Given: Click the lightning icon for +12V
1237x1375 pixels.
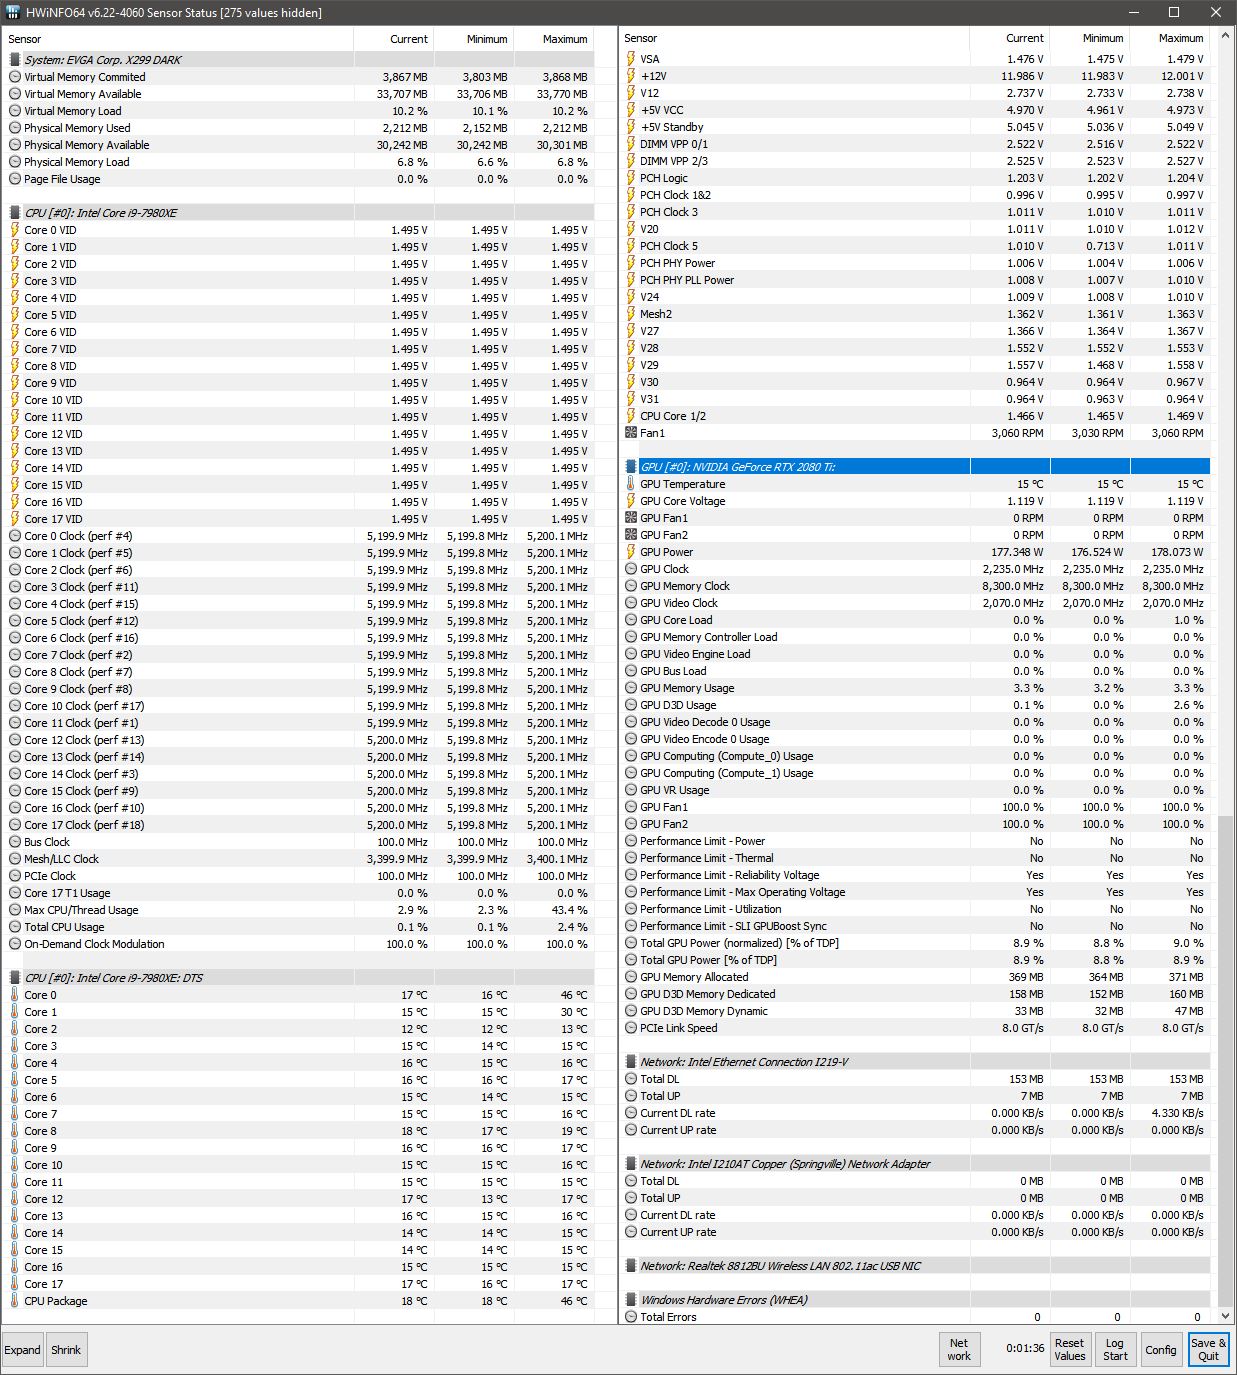Looking at the screenshot, I should tap(631, 76).
